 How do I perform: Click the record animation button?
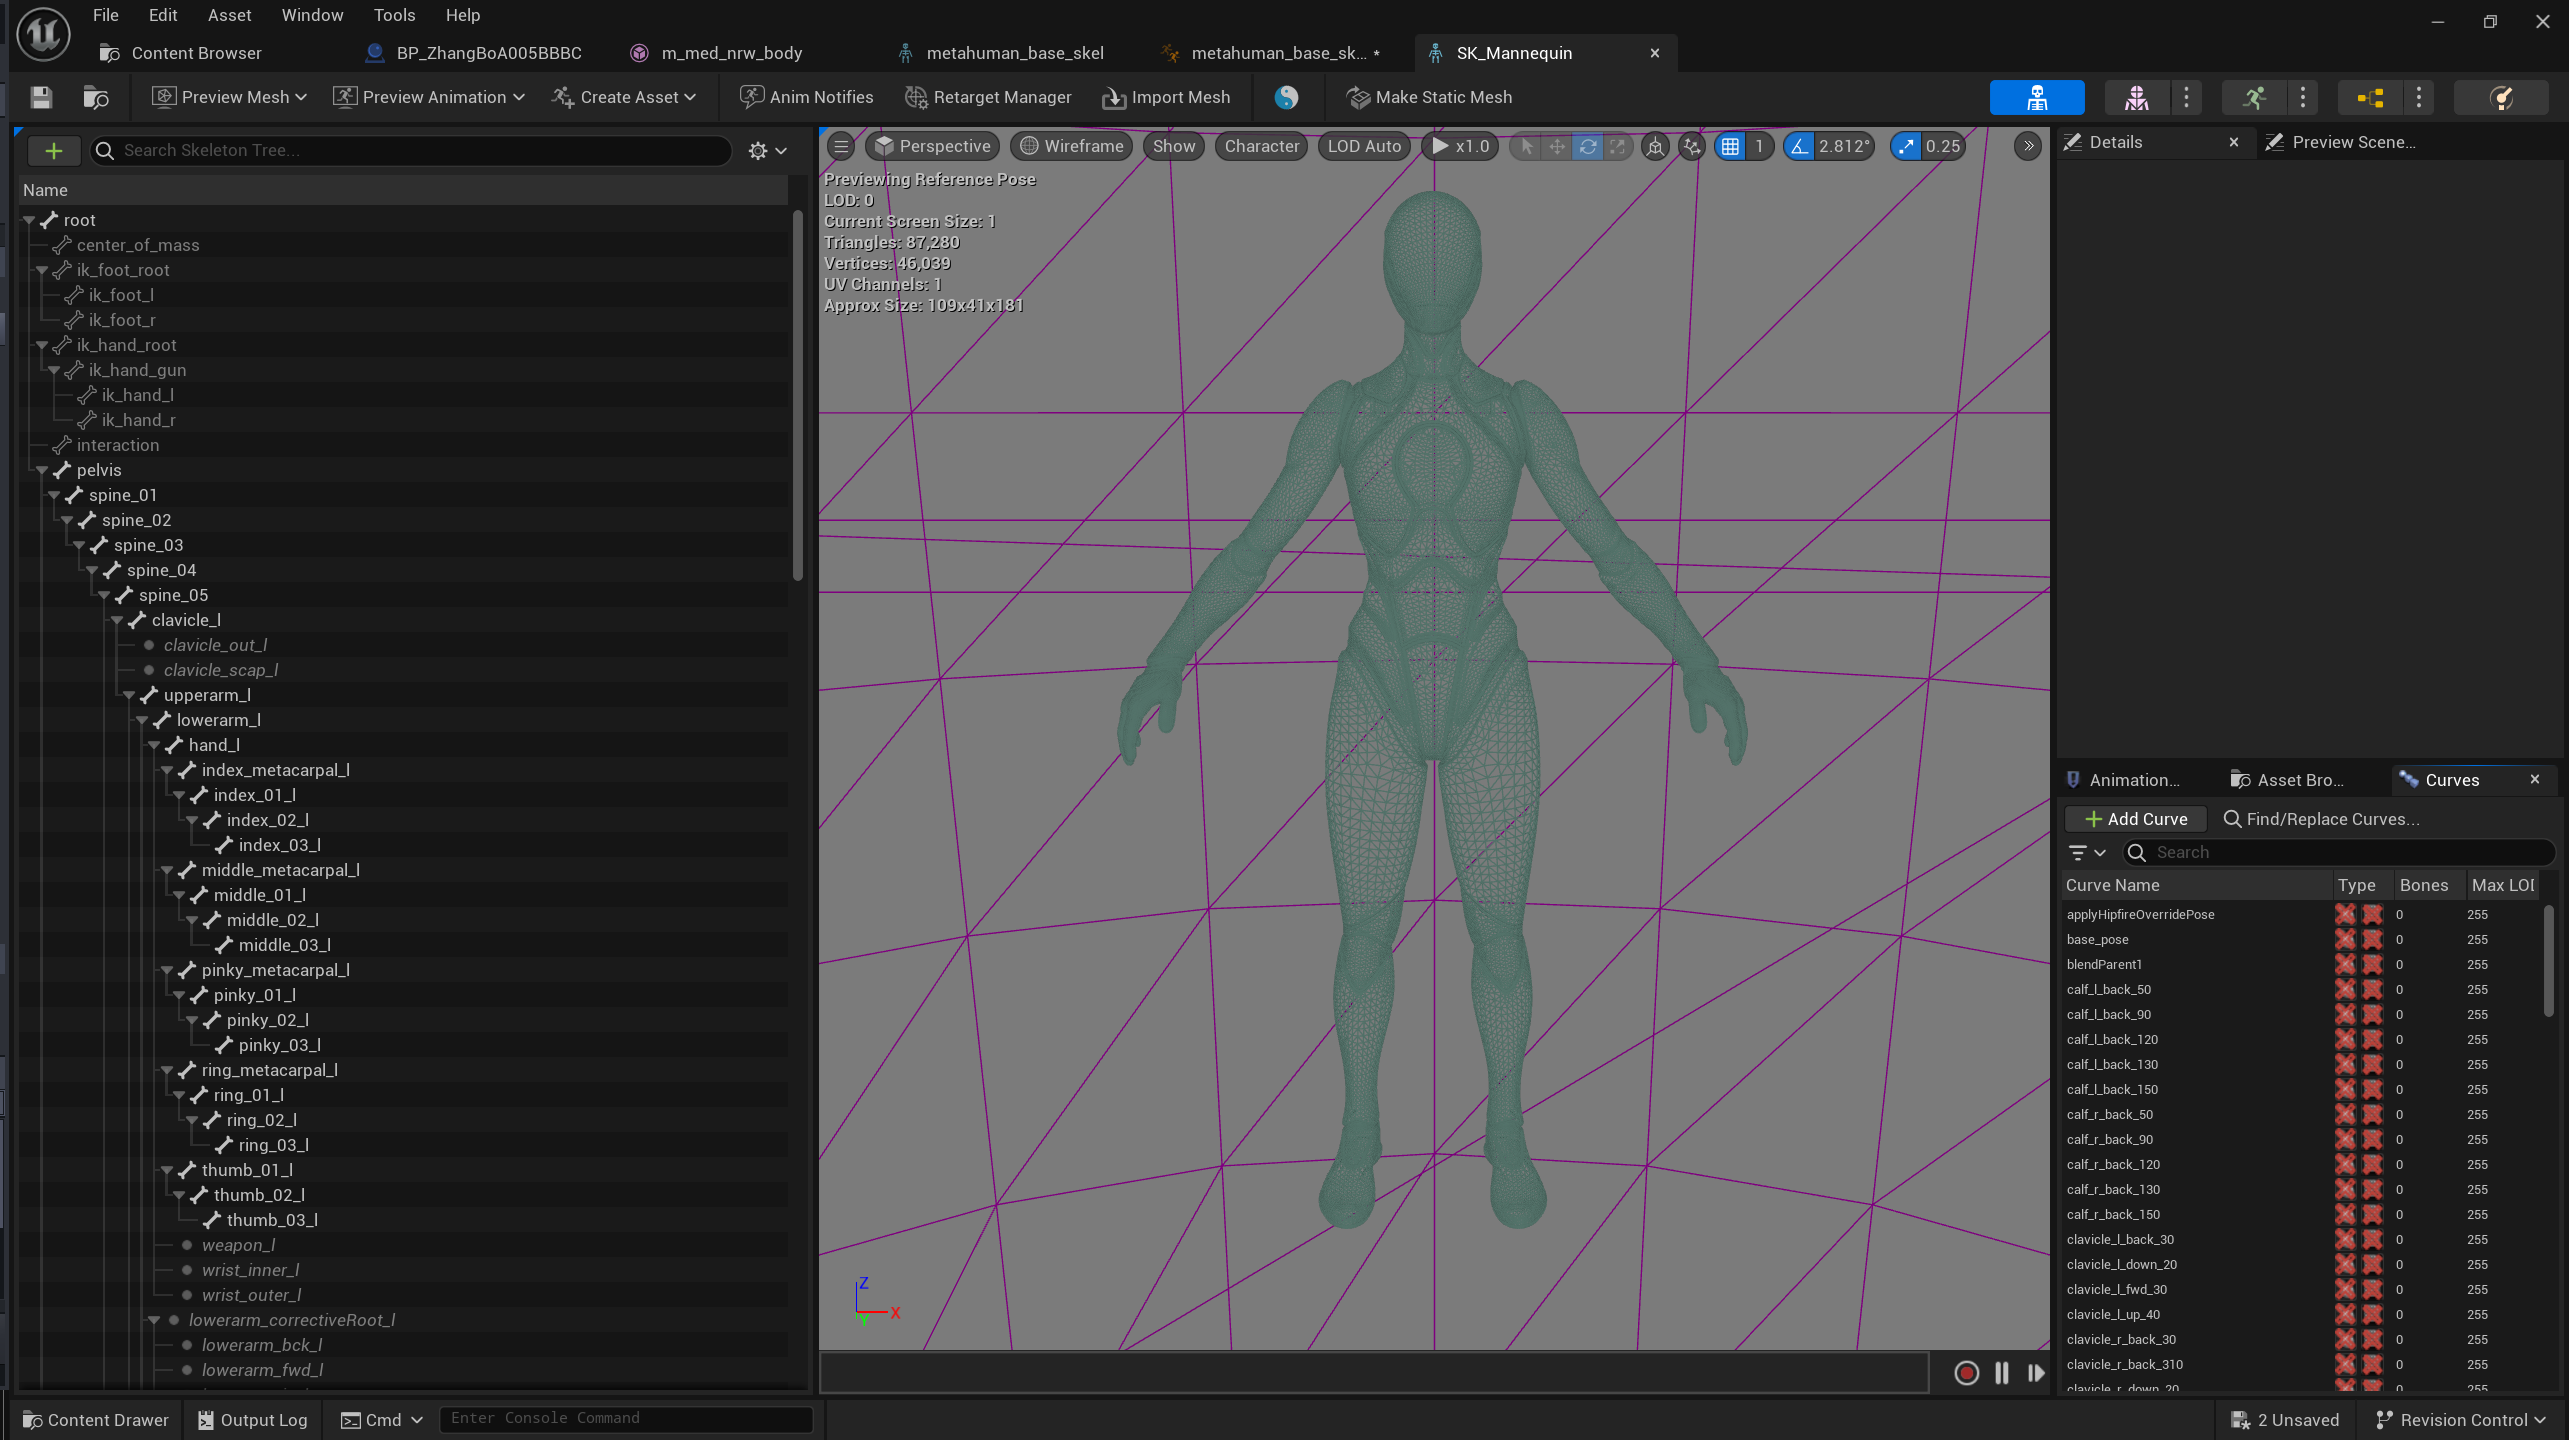click(1966, 1373)
